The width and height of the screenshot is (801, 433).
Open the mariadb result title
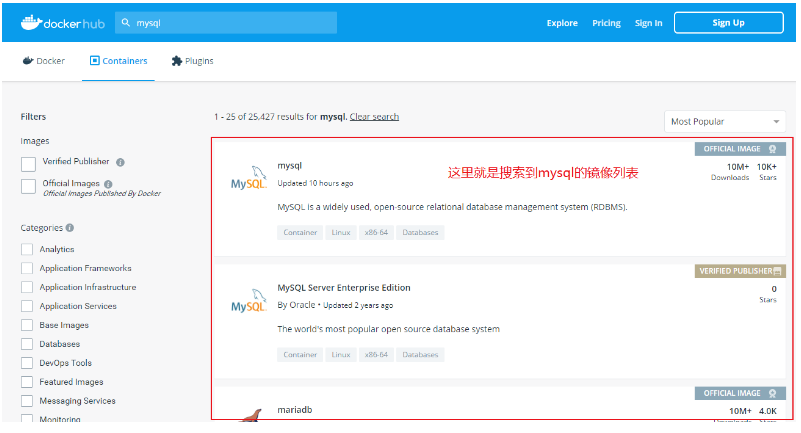[x=295, y=410]
